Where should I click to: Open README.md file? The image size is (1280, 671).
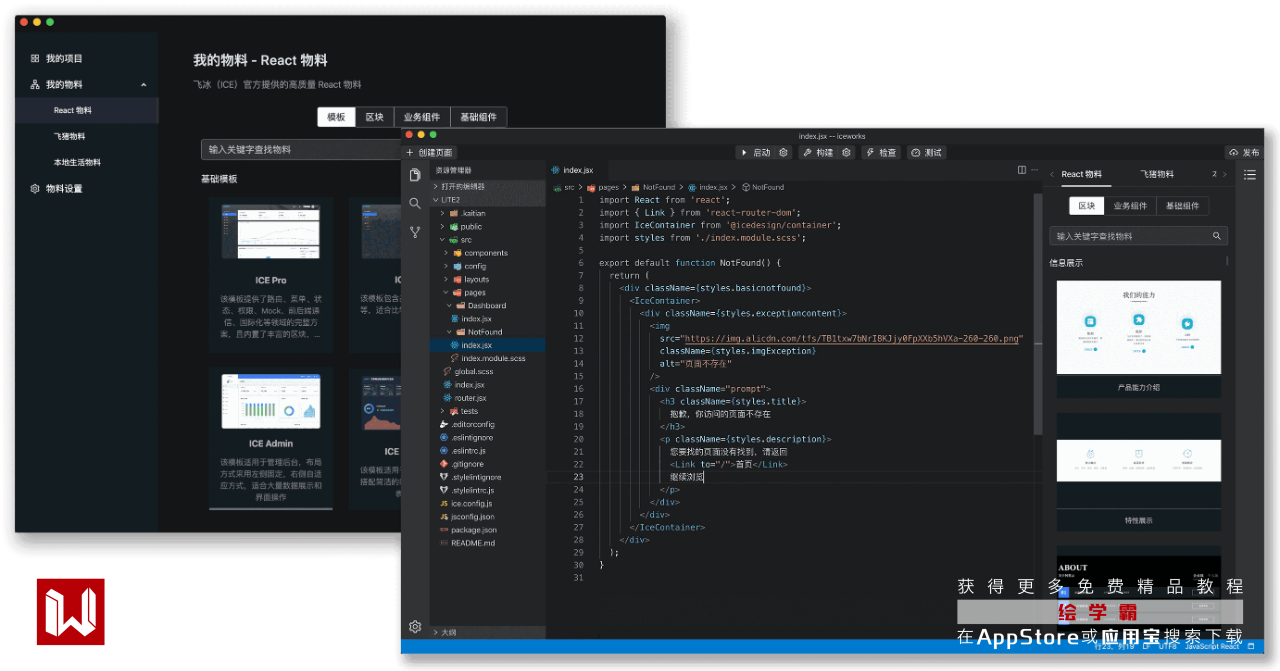(x=488, y=543)
